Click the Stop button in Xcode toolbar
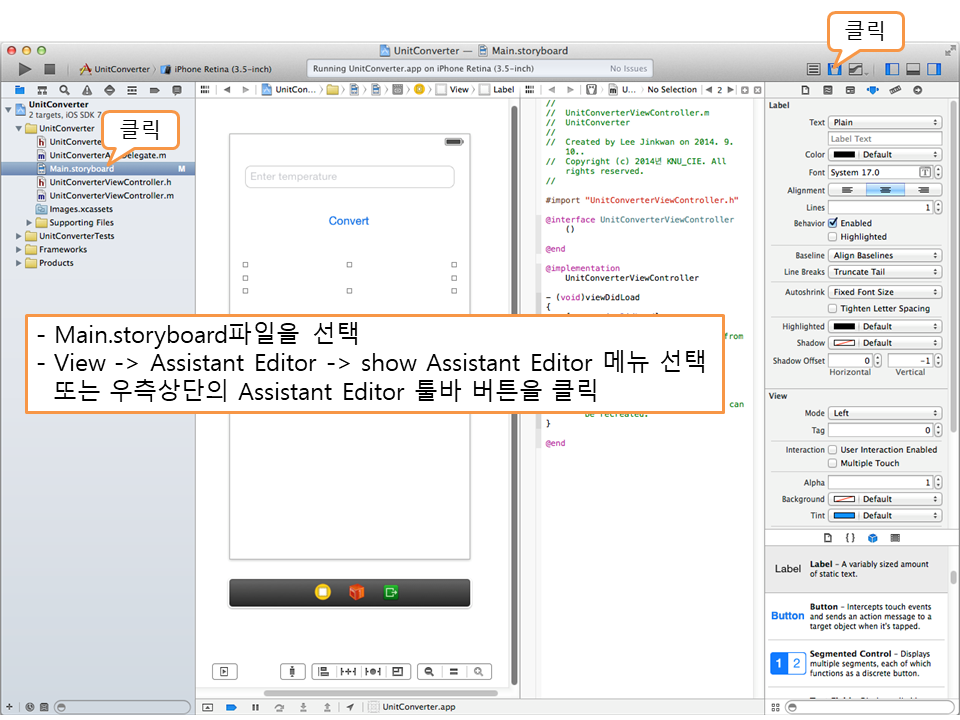Screen dimensions: 960x720 click(49, 69)
